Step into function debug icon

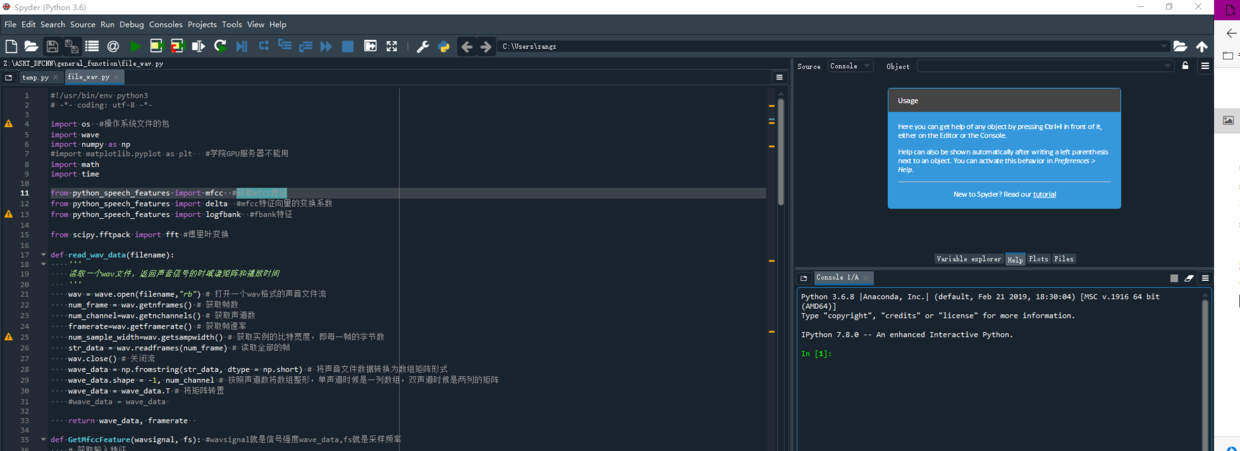coord(284,46)
